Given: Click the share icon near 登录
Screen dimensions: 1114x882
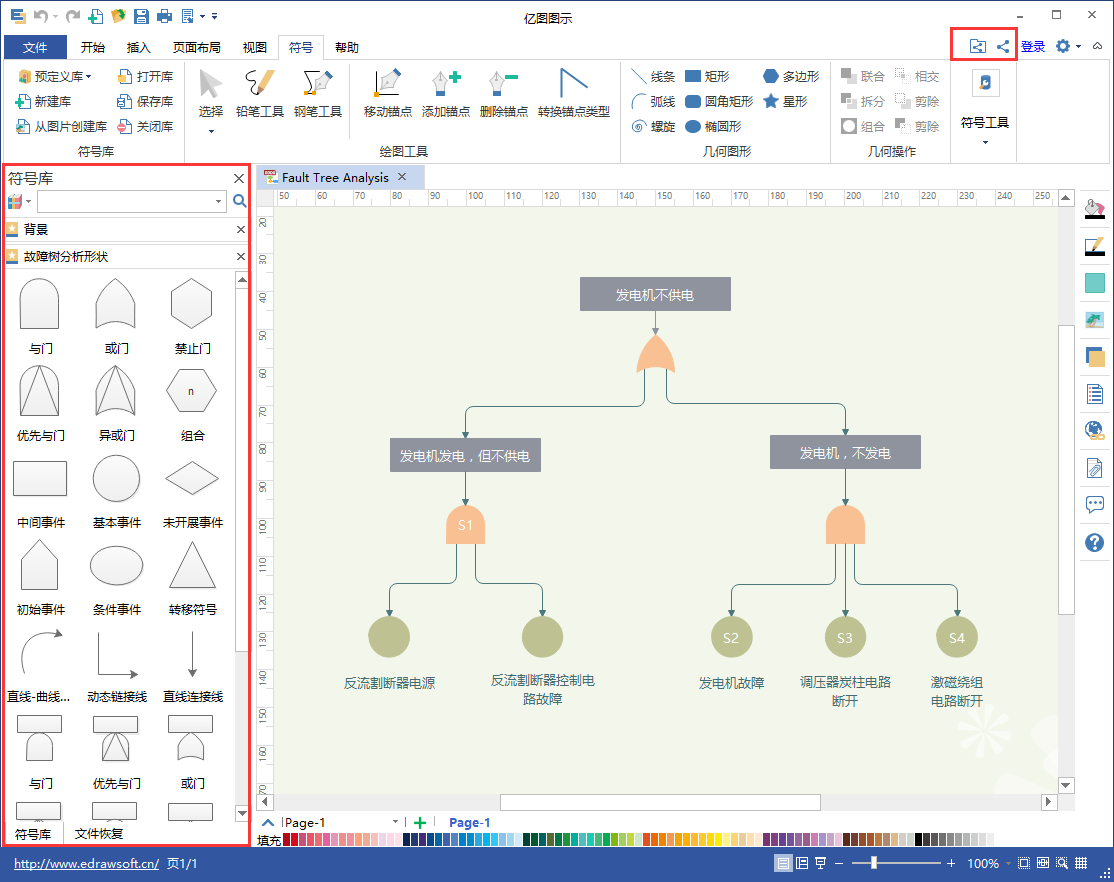Looking at the screenshot, I should (1002, 46).
